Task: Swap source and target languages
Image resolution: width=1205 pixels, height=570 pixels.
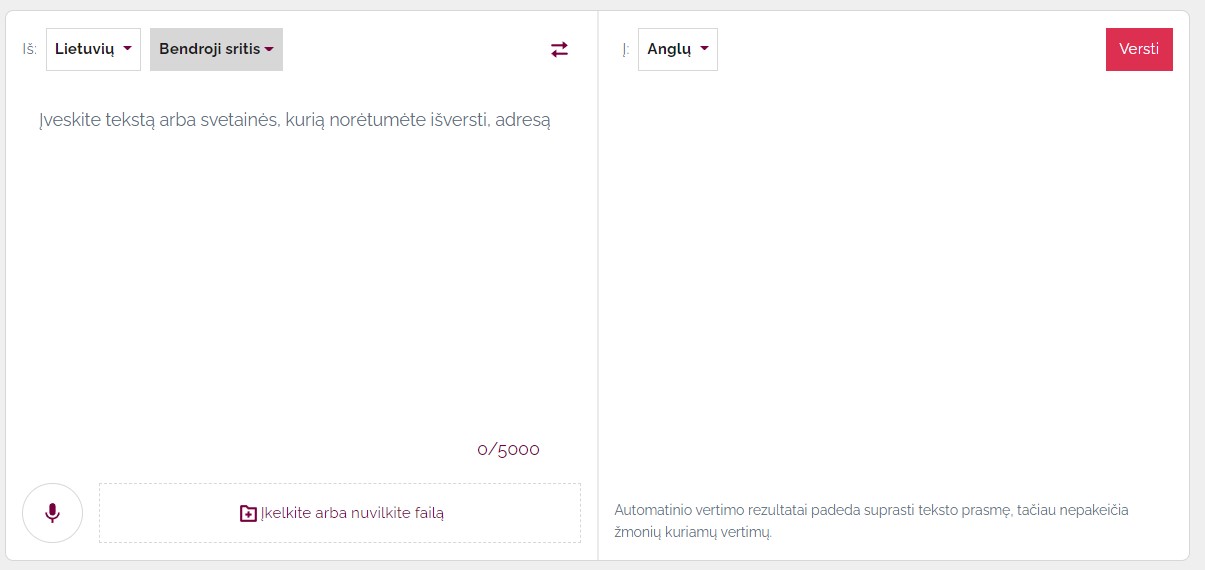Action: 559,49
